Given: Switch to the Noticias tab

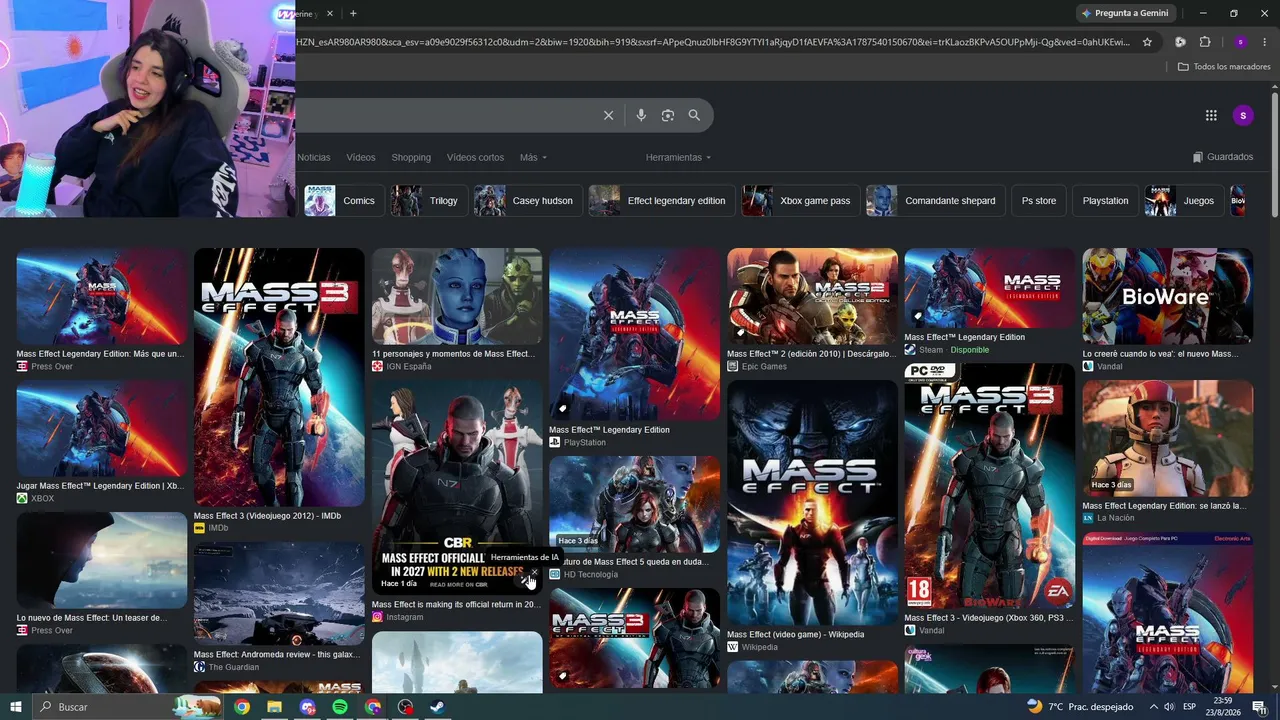Looking at the screenshot, I should pyautogui.click(x=313, y=157).
